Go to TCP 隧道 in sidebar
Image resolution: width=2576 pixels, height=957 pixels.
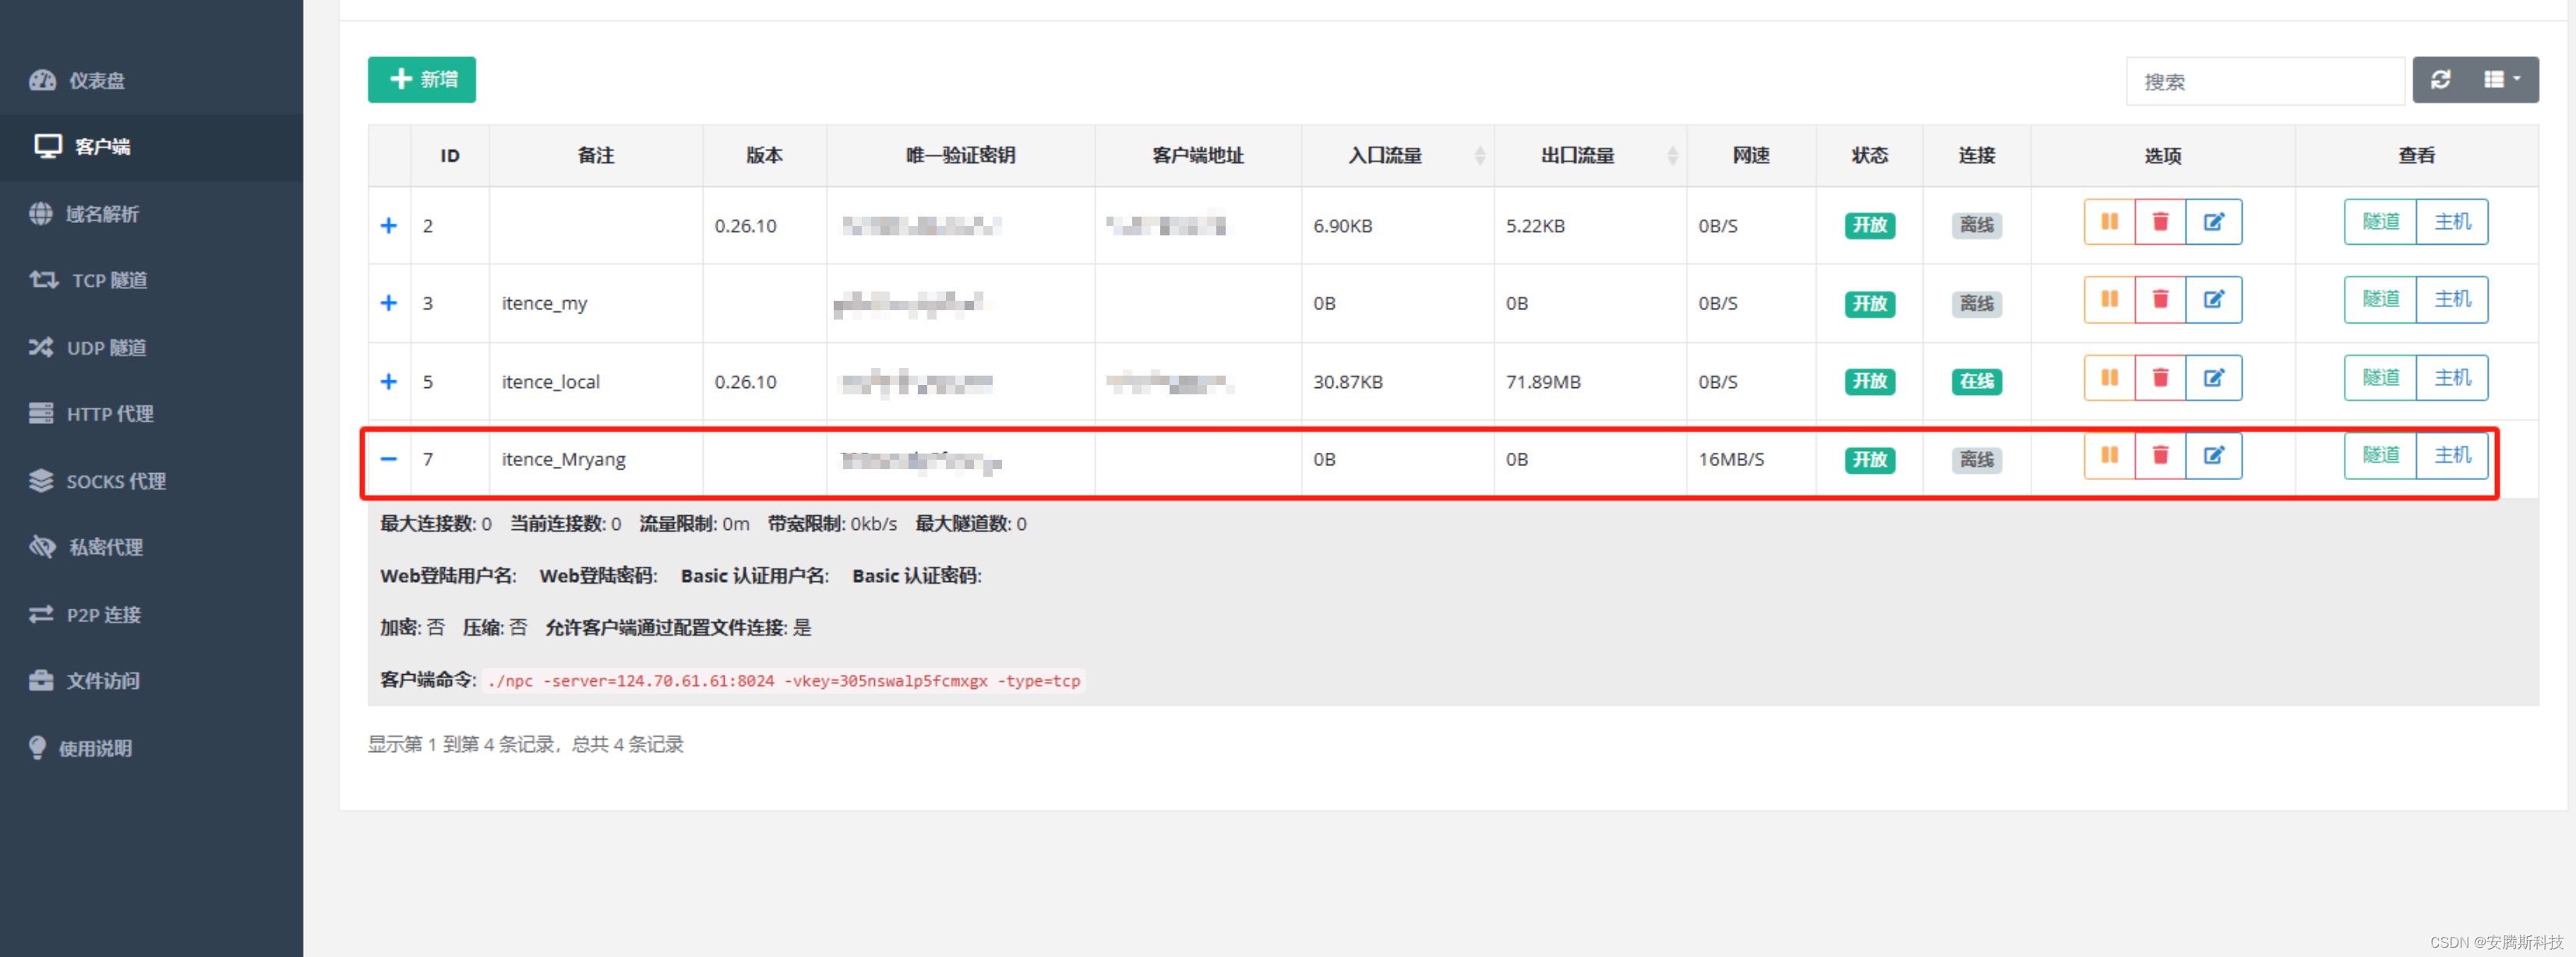108,281
